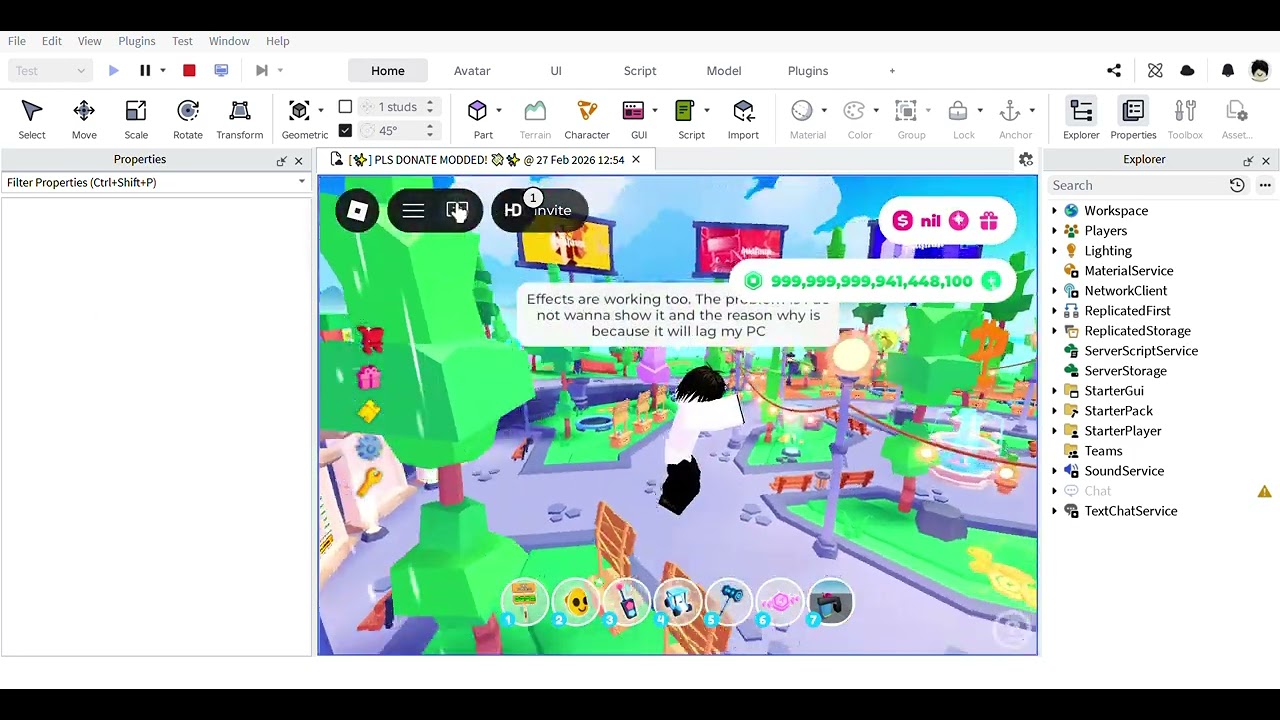Click the Import button
This screenshot has height=720, width=1280.
743,119
